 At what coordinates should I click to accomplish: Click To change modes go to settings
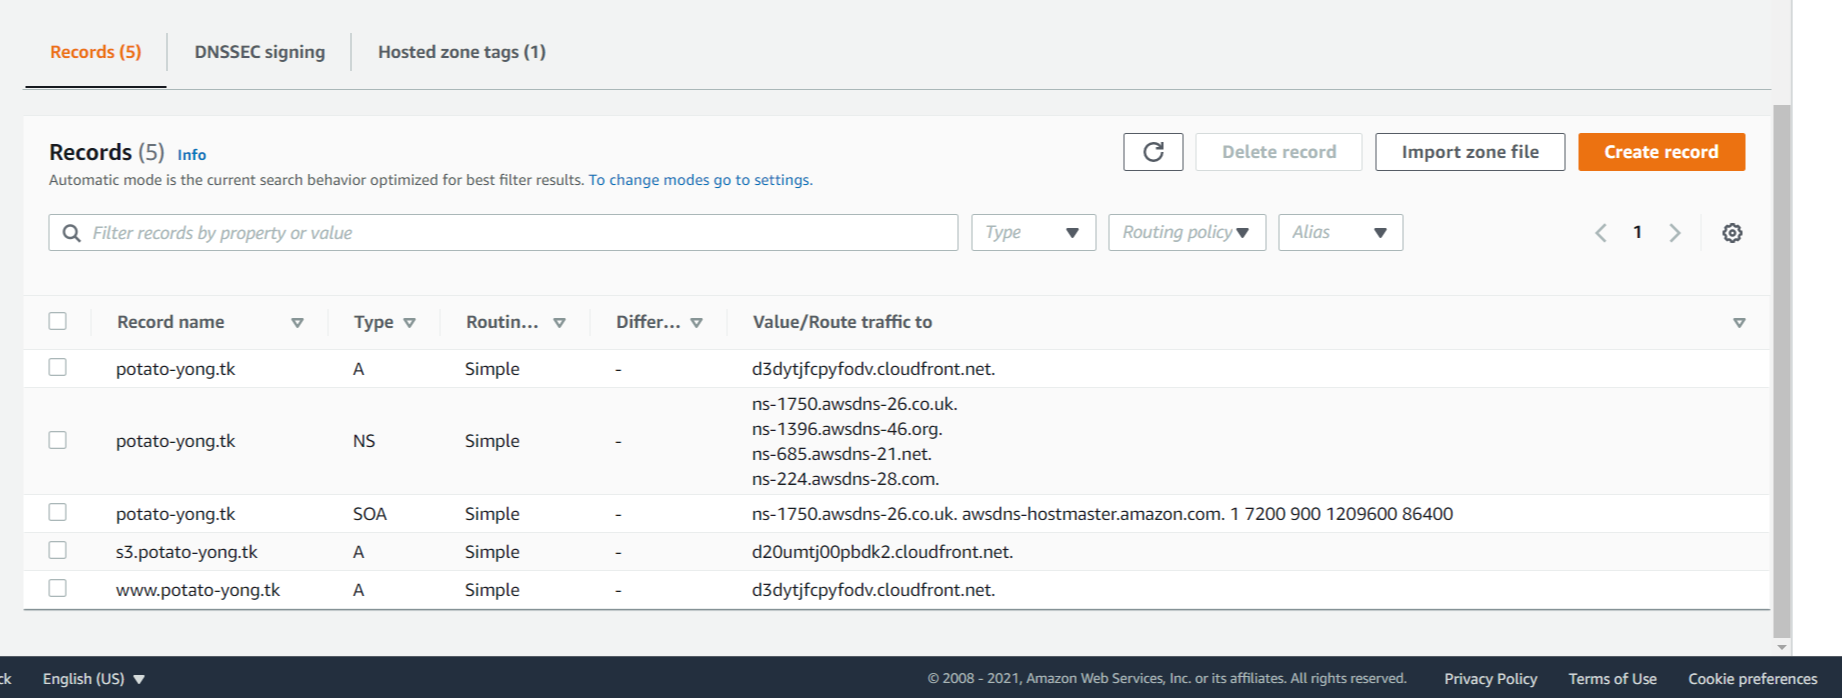pyautogui.click(x=700, y=180)
